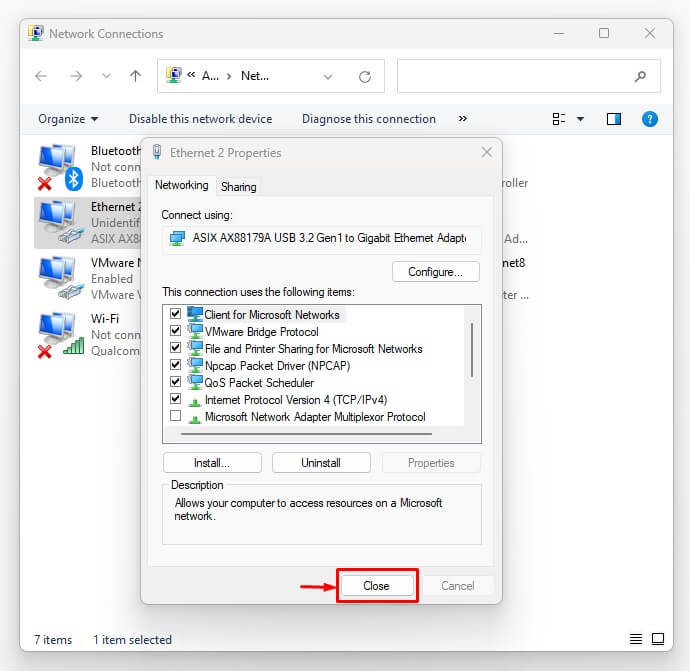690x671 pixels.
Task: Show more toolbar commands chevron
Action: [x=462, y=119]
